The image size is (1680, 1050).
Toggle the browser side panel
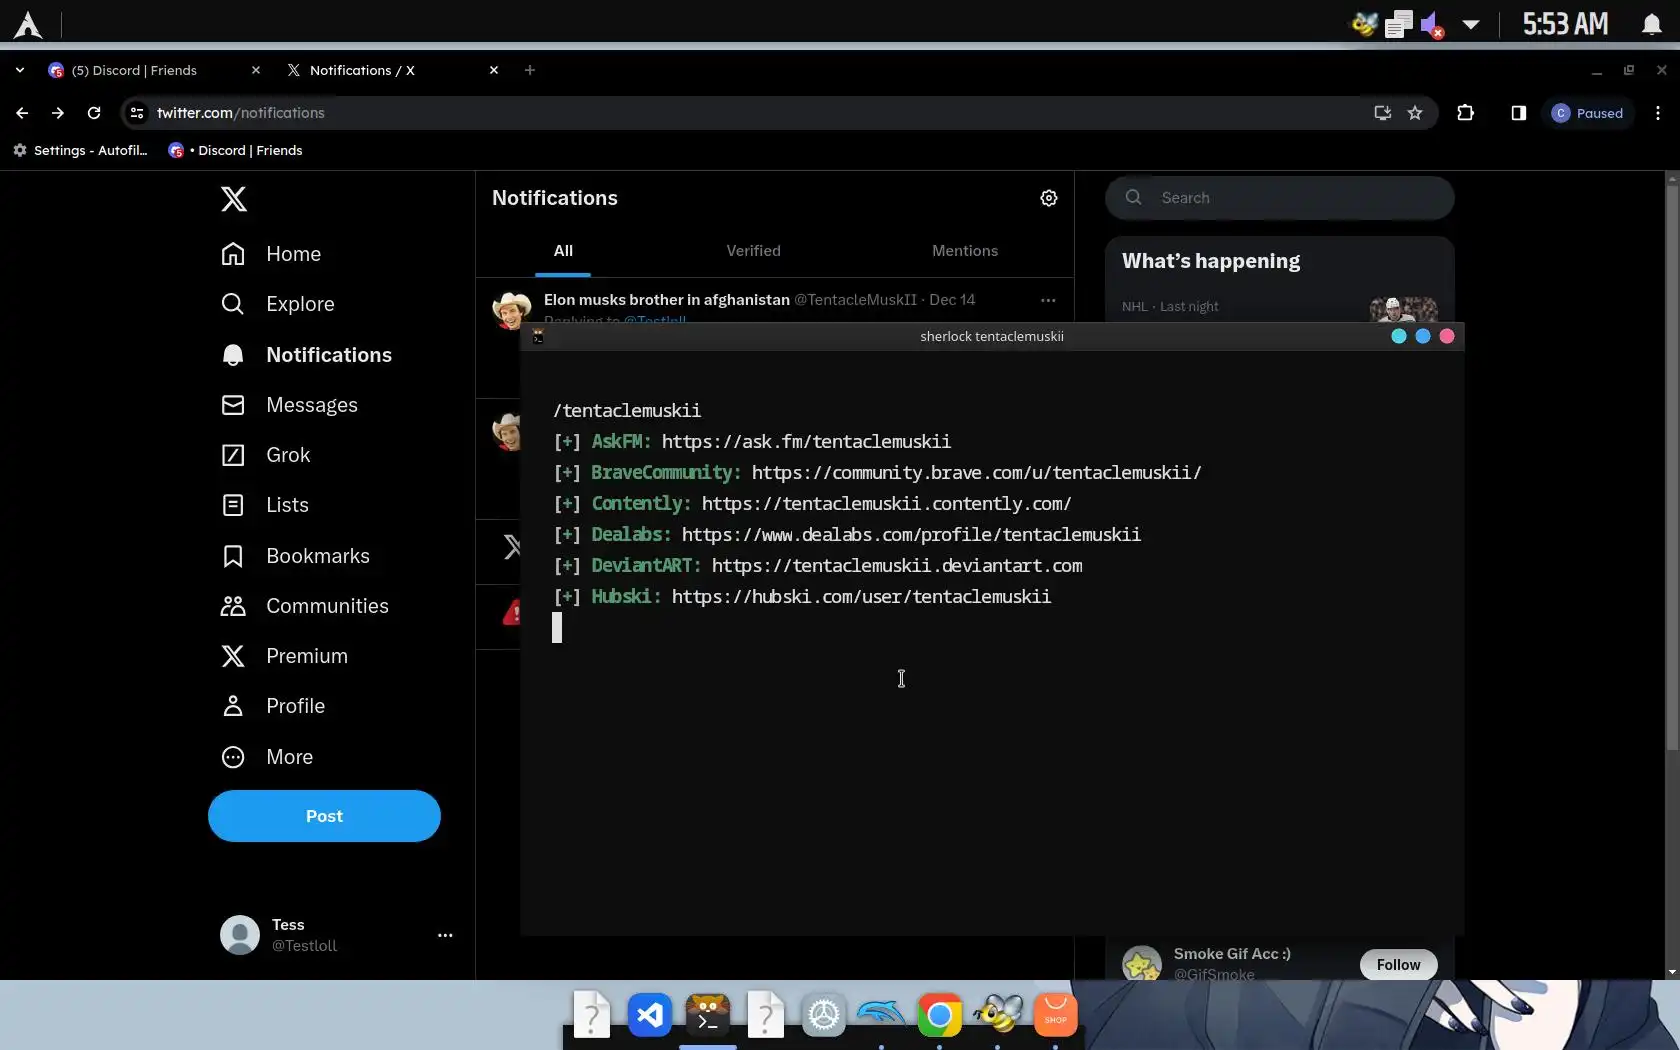(x=1518, y=113)
